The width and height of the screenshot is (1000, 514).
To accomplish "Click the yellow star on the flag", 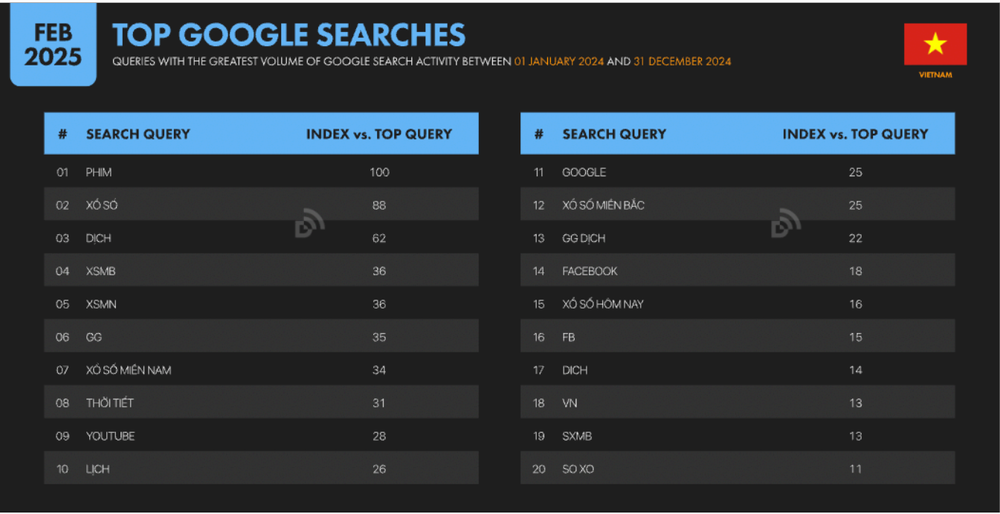I will (x=935, y=44).
